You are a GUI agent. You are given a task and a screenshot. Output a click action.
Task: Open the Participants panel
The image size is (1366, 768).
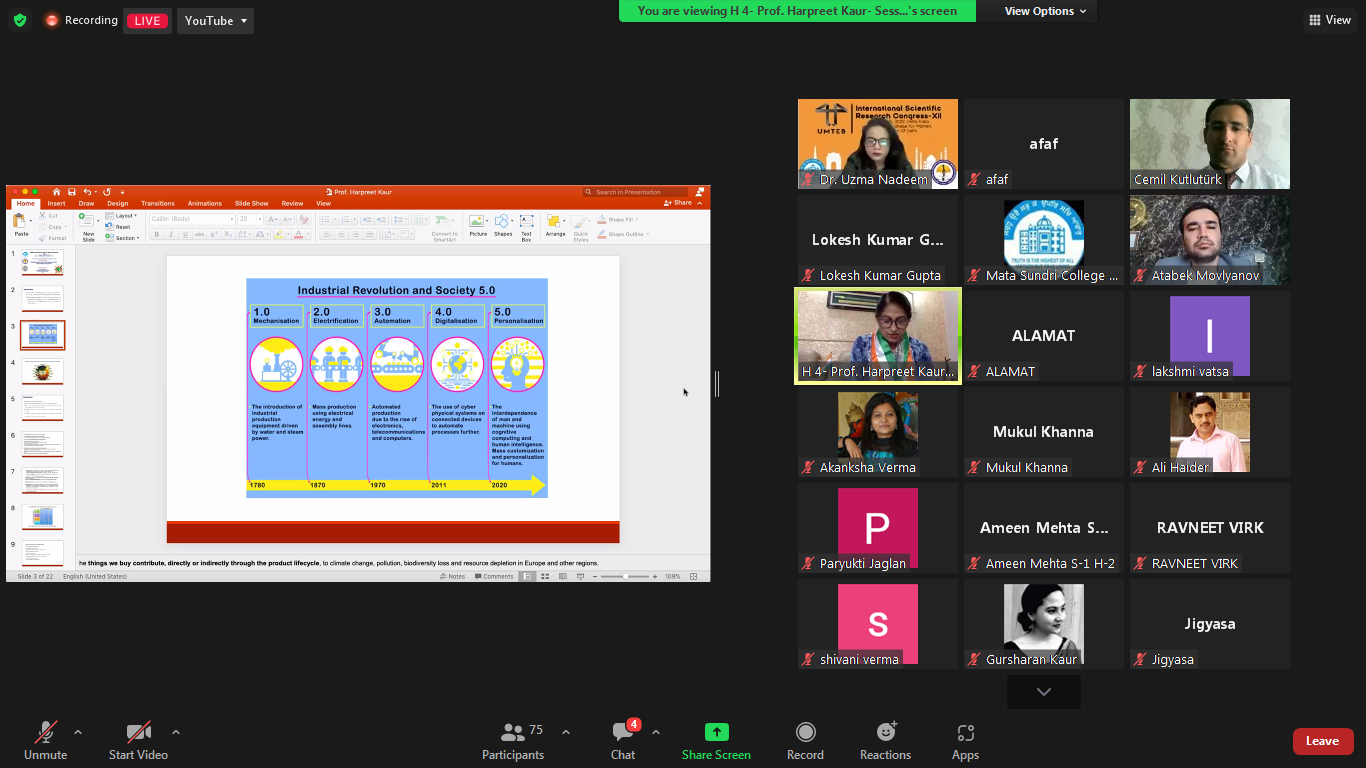pyautogui.click(x=513, y=741)
